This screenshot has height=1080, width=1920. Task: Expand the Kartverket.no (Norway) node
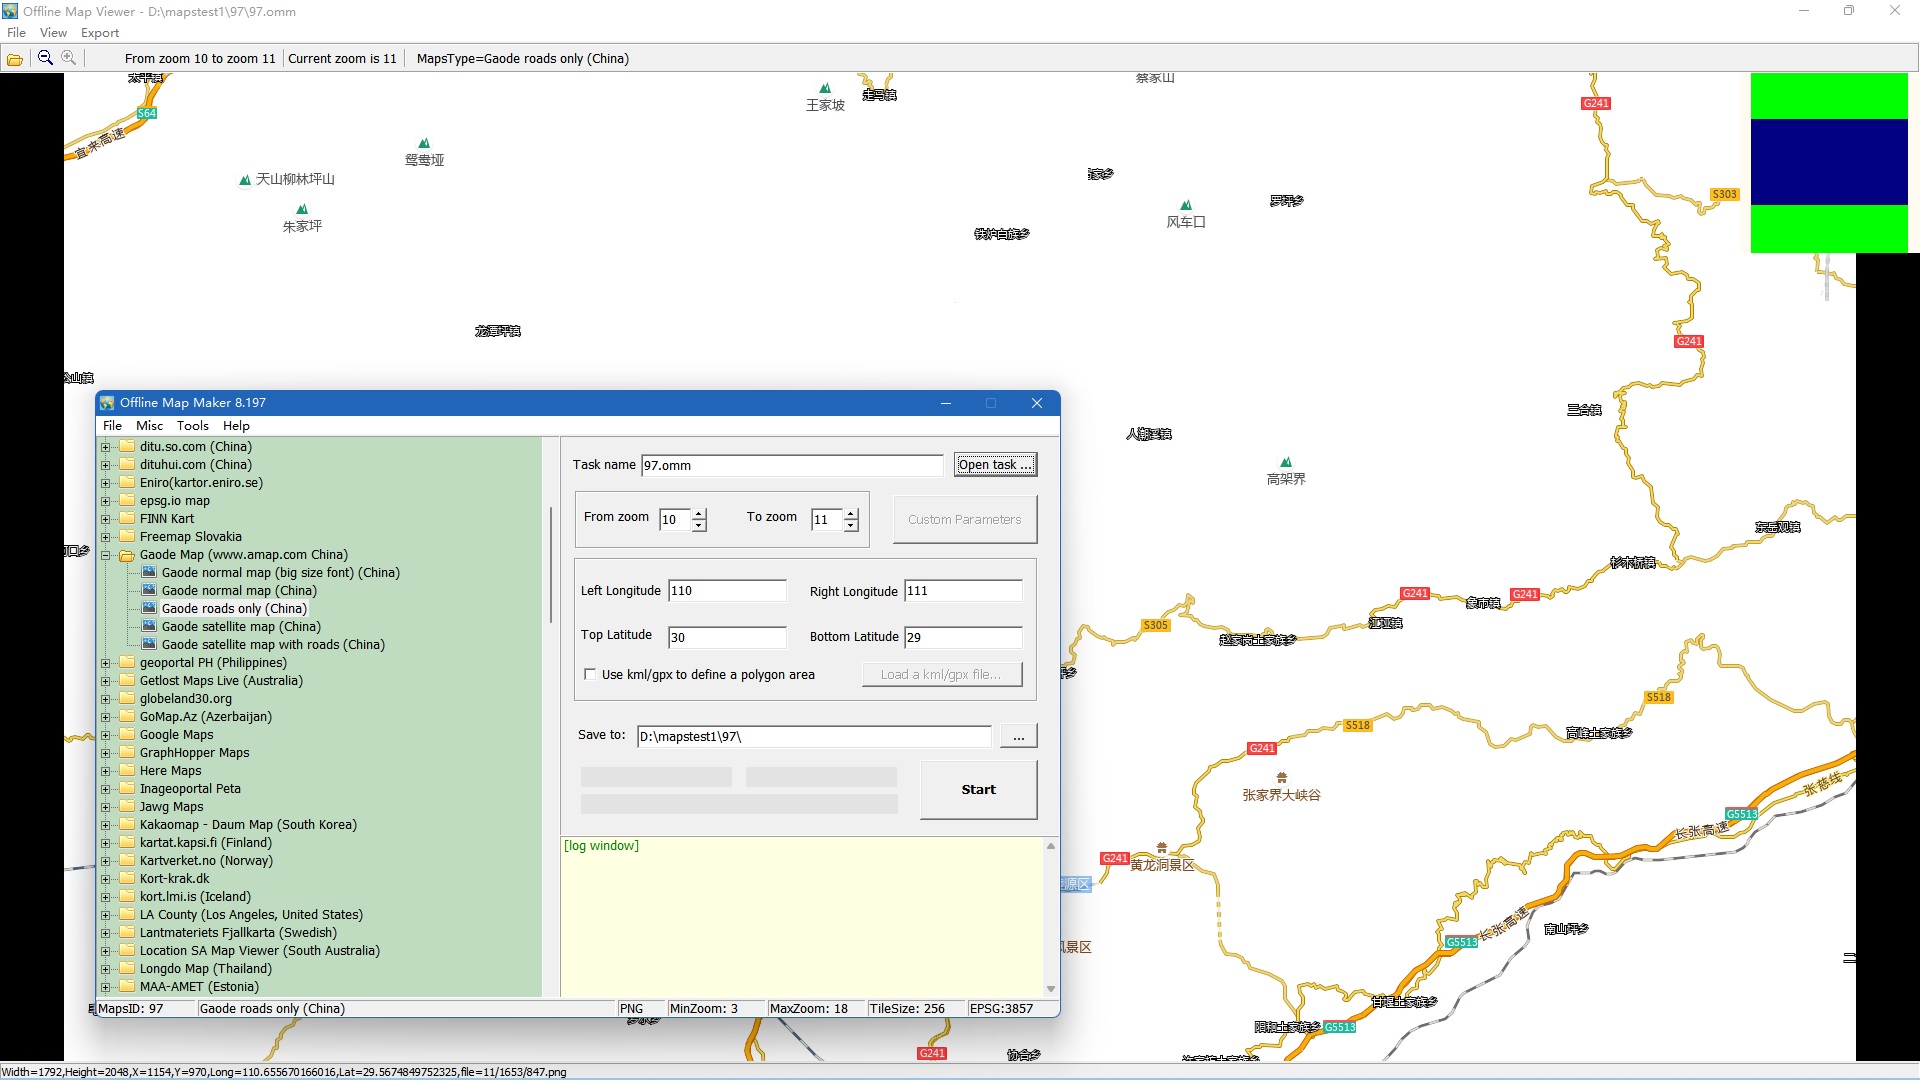[x=105, y=861]
